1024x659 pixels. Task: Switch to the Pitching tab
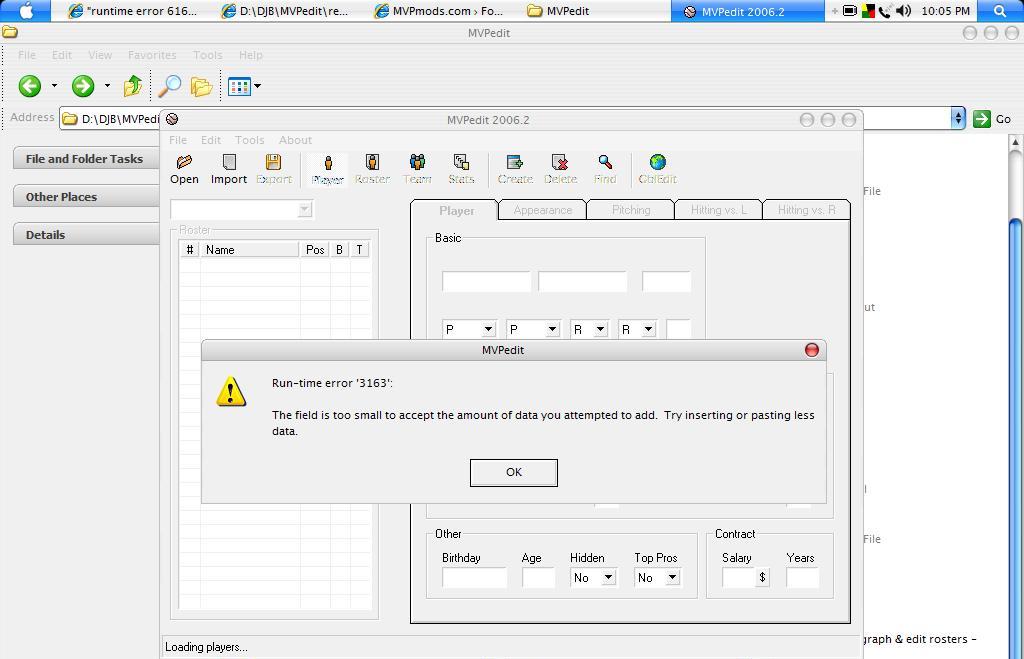click(631, 210)
